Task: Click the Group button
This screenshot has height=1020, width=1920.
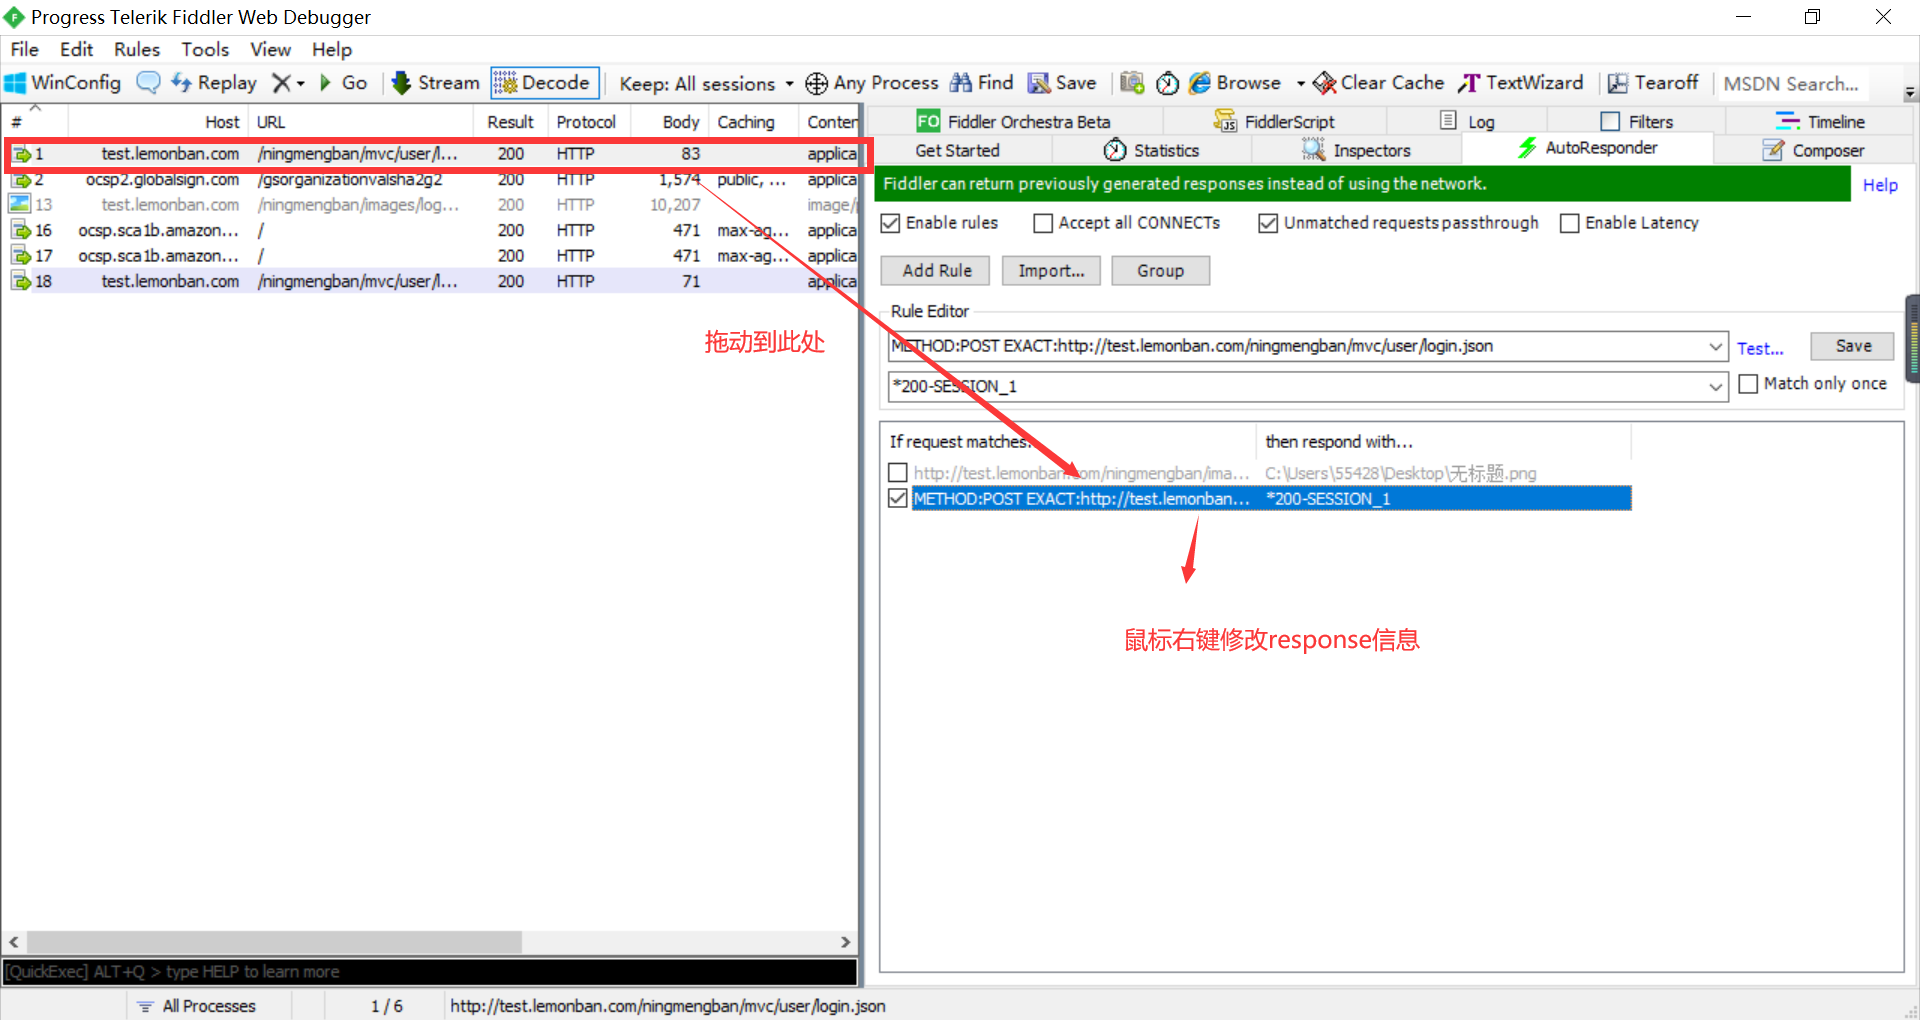Action: pyautogui.click(x=1160, y=271)
